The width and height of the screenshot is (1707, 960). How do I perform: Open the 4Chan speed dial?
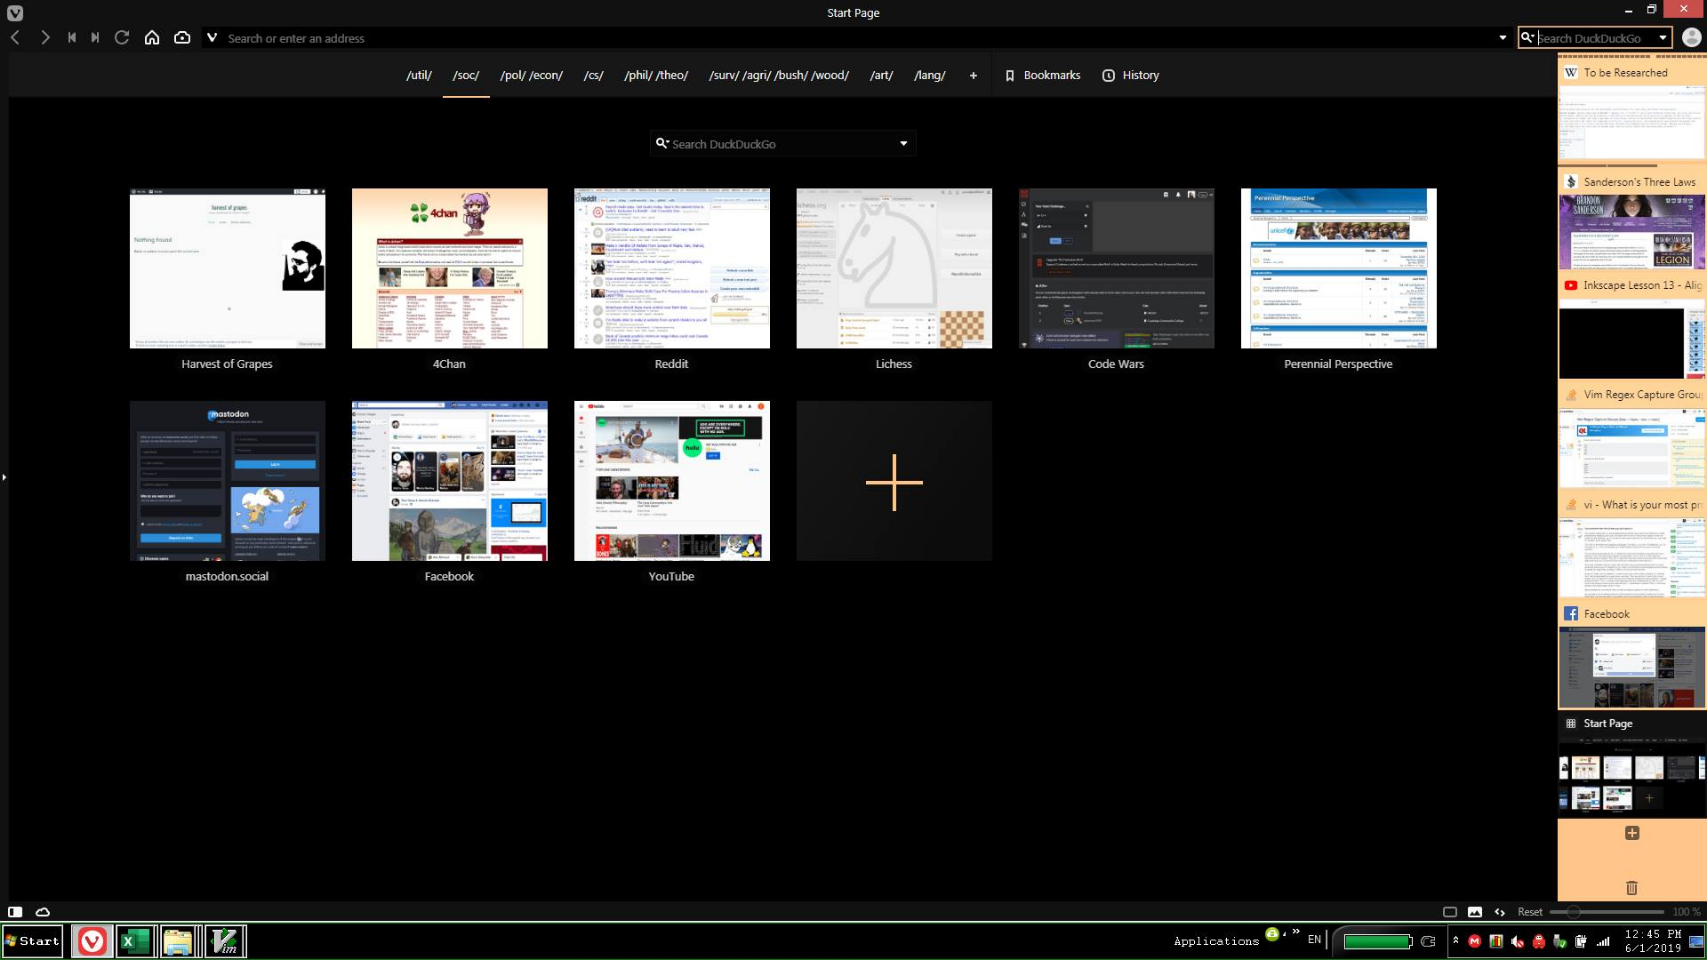pyautogui.click(x=449, y=268)
